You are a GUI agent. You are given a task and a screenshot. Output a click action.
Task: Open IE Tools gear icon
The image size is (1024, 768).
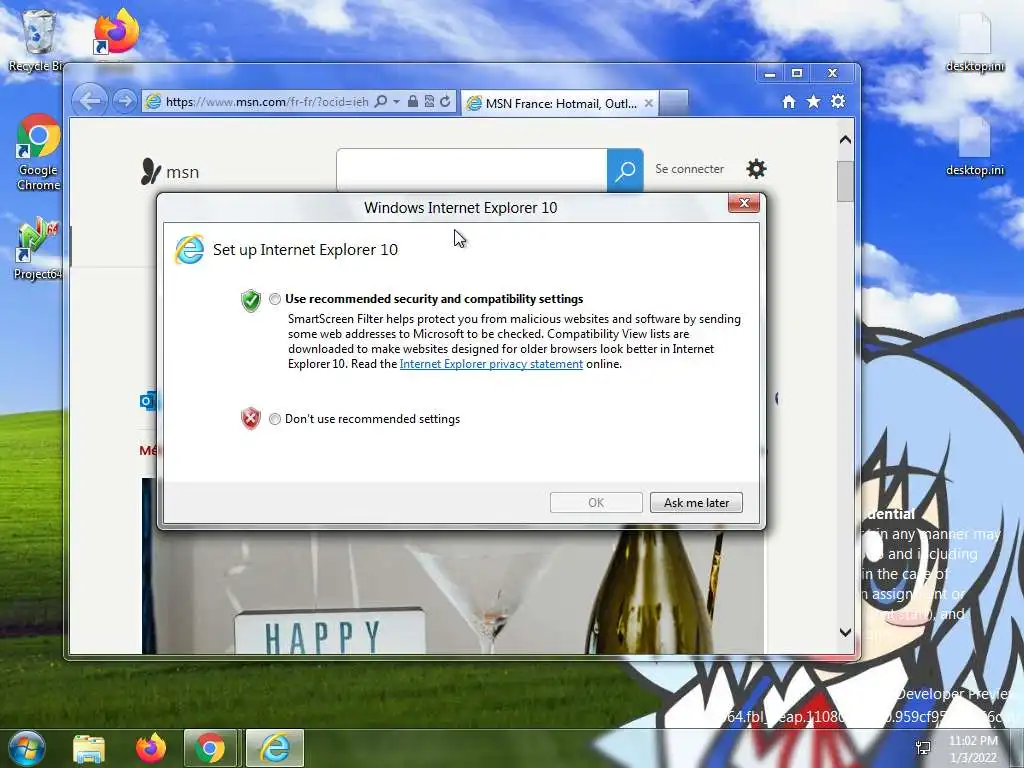838,101
